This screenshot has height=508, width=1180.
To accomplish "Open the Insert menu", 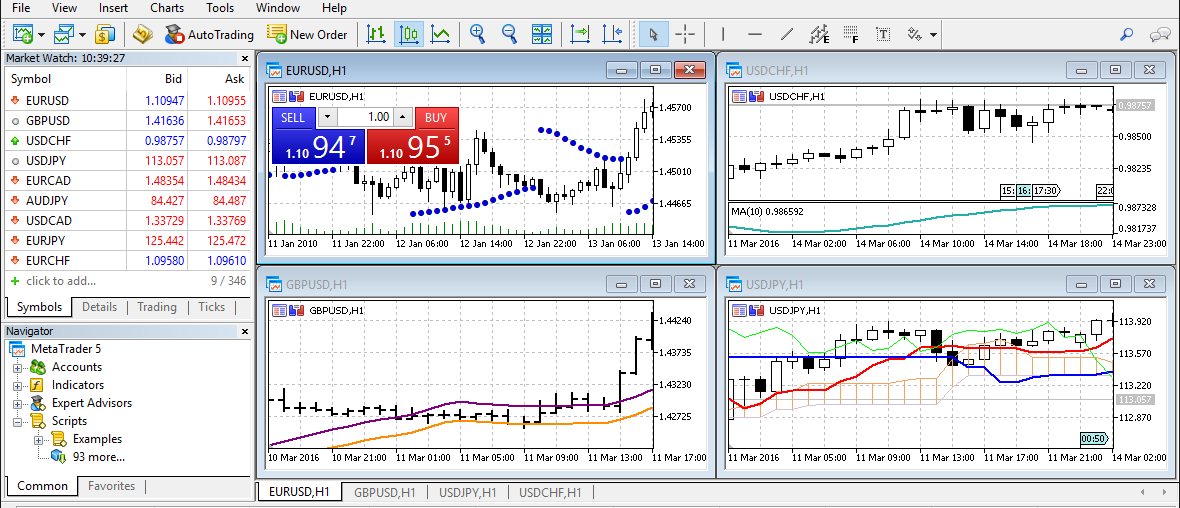I will [x=113, y=8].
